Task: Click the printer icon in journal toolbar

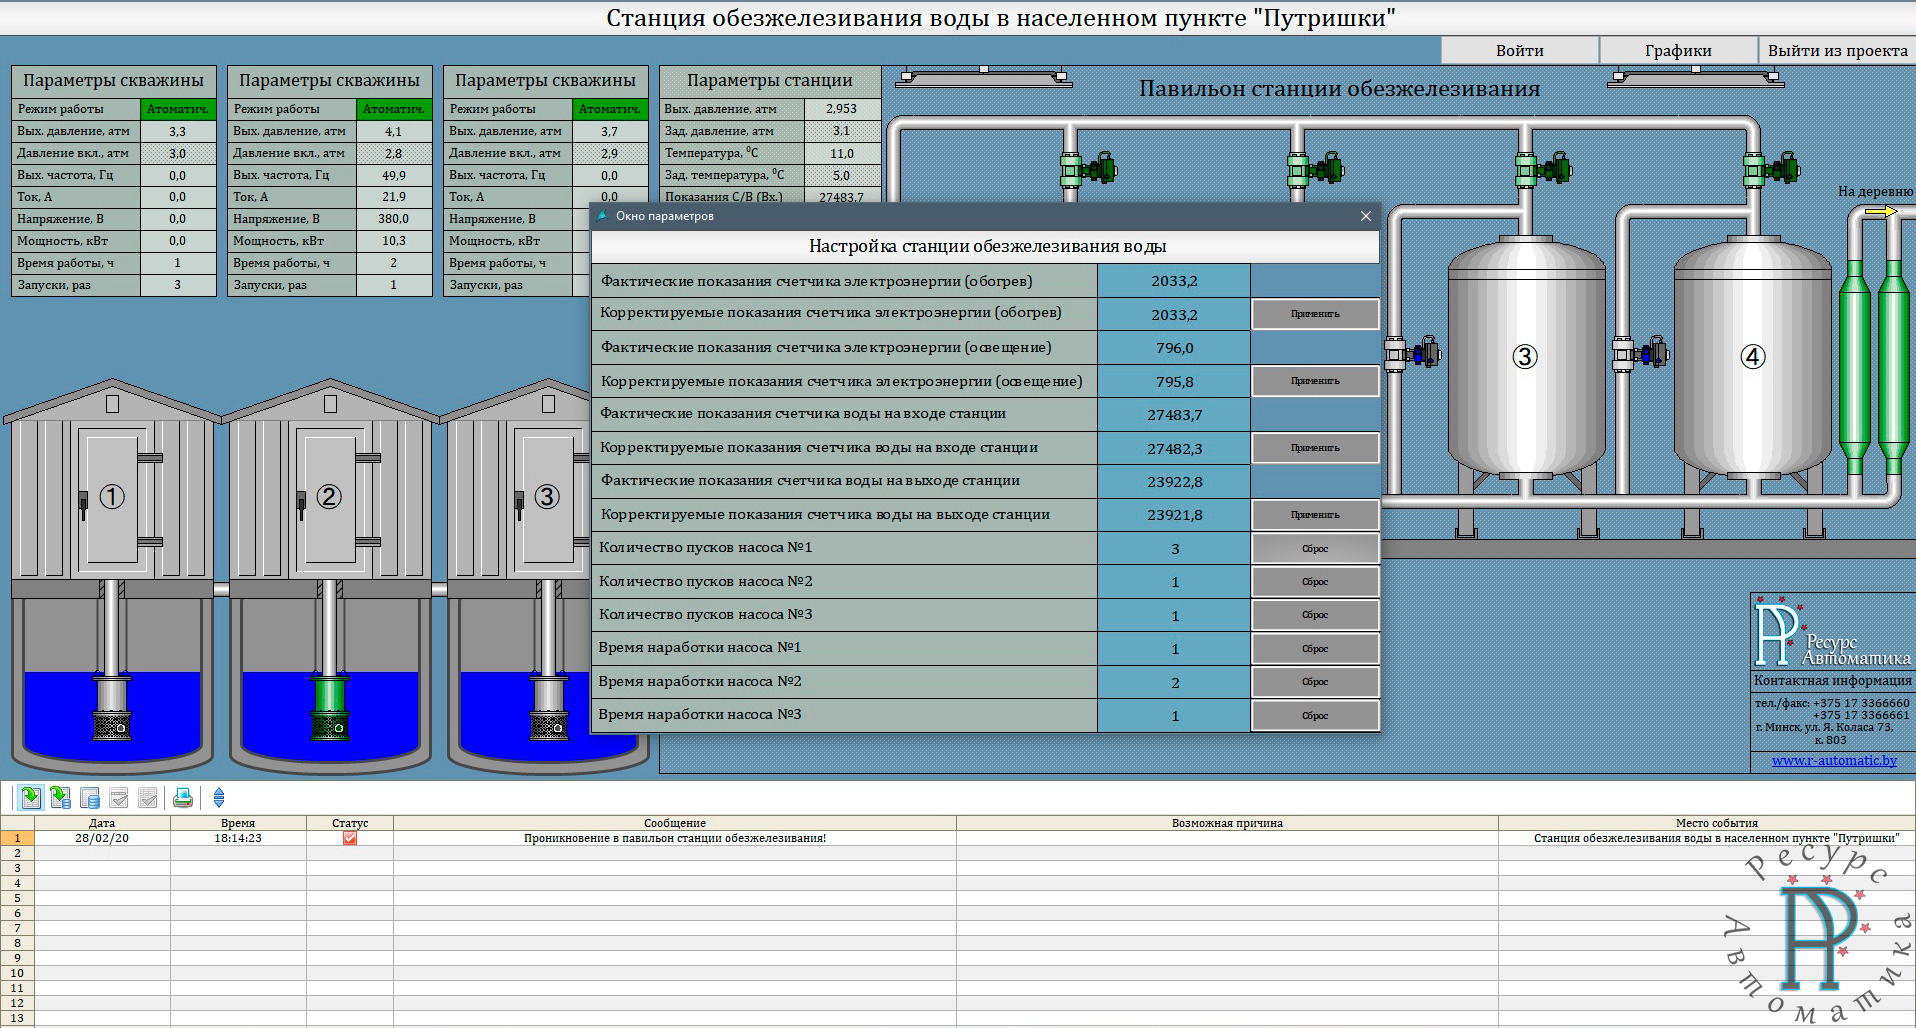Action: (182, 797)
